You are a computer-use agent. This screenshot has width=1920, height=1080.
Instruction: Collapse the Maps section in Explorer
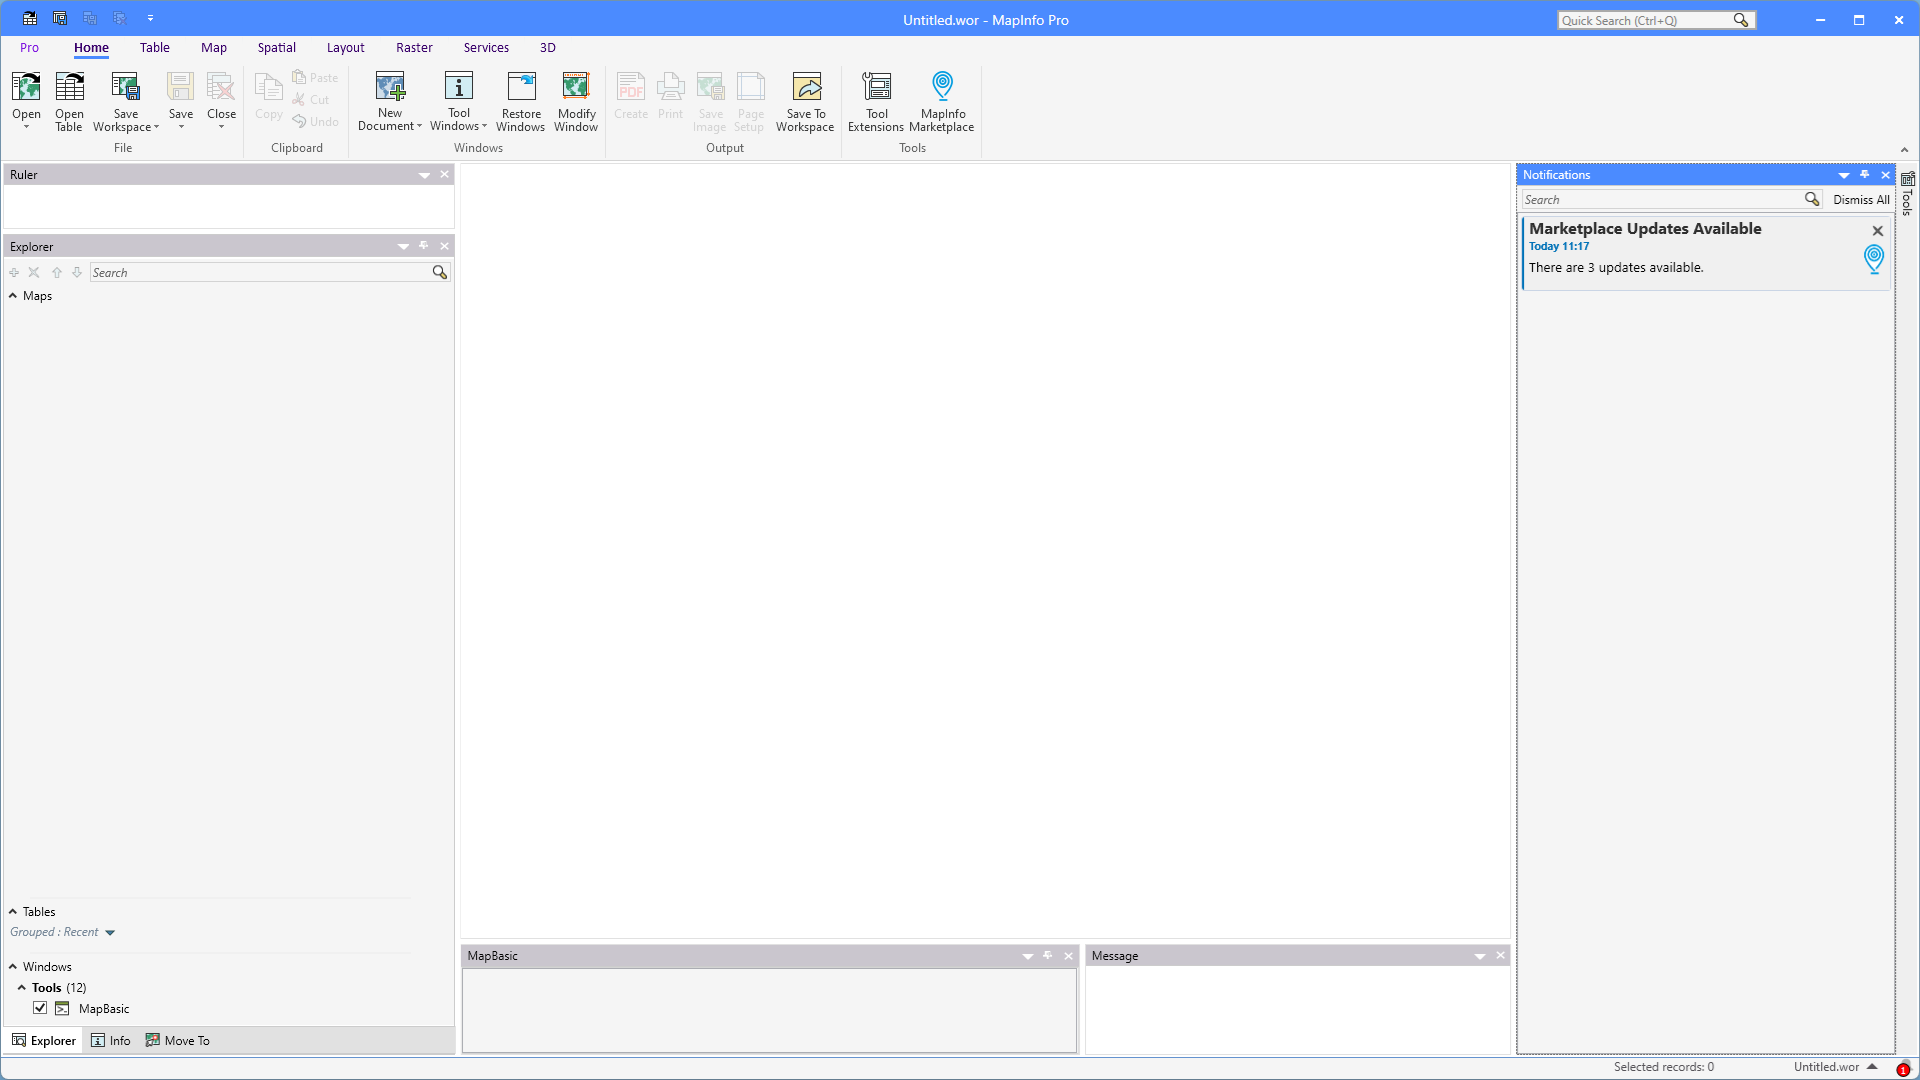tap(13, 296)
